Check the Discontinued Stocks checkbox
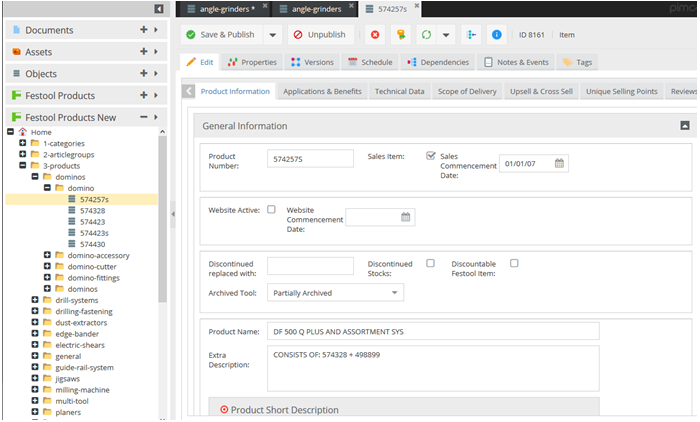 (x=430, y=263)
